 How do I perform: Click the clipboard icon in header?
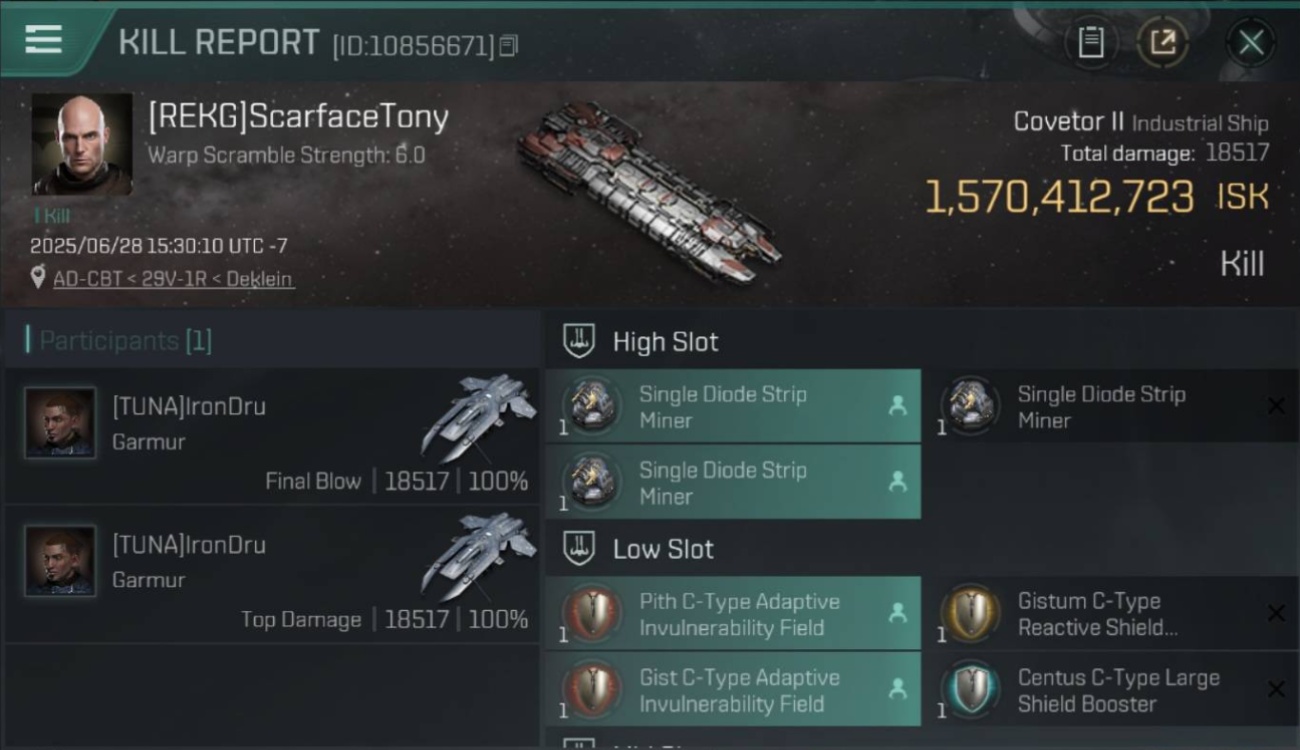[1090, 43]
